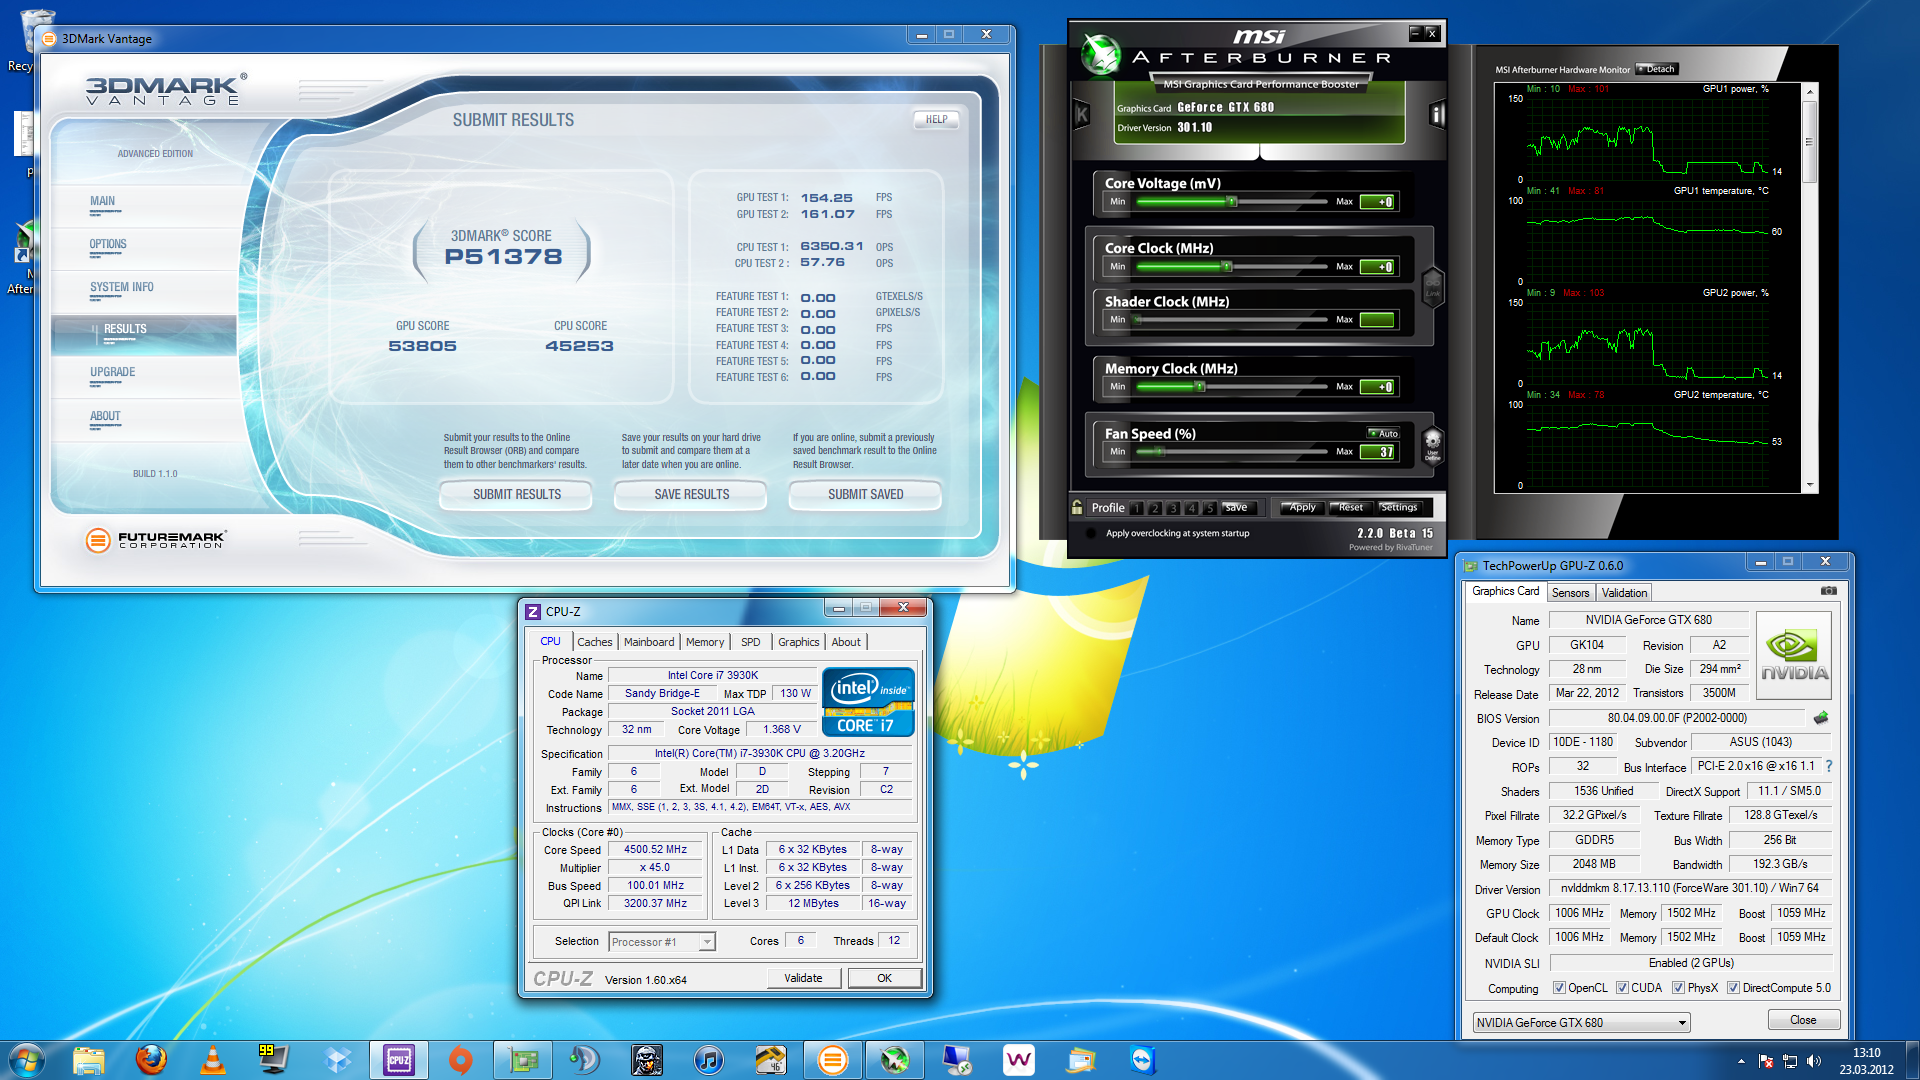1920x1080 pixels.
Task: Click the CPU-Z taskbar icon
Action: coord(399,1060)
